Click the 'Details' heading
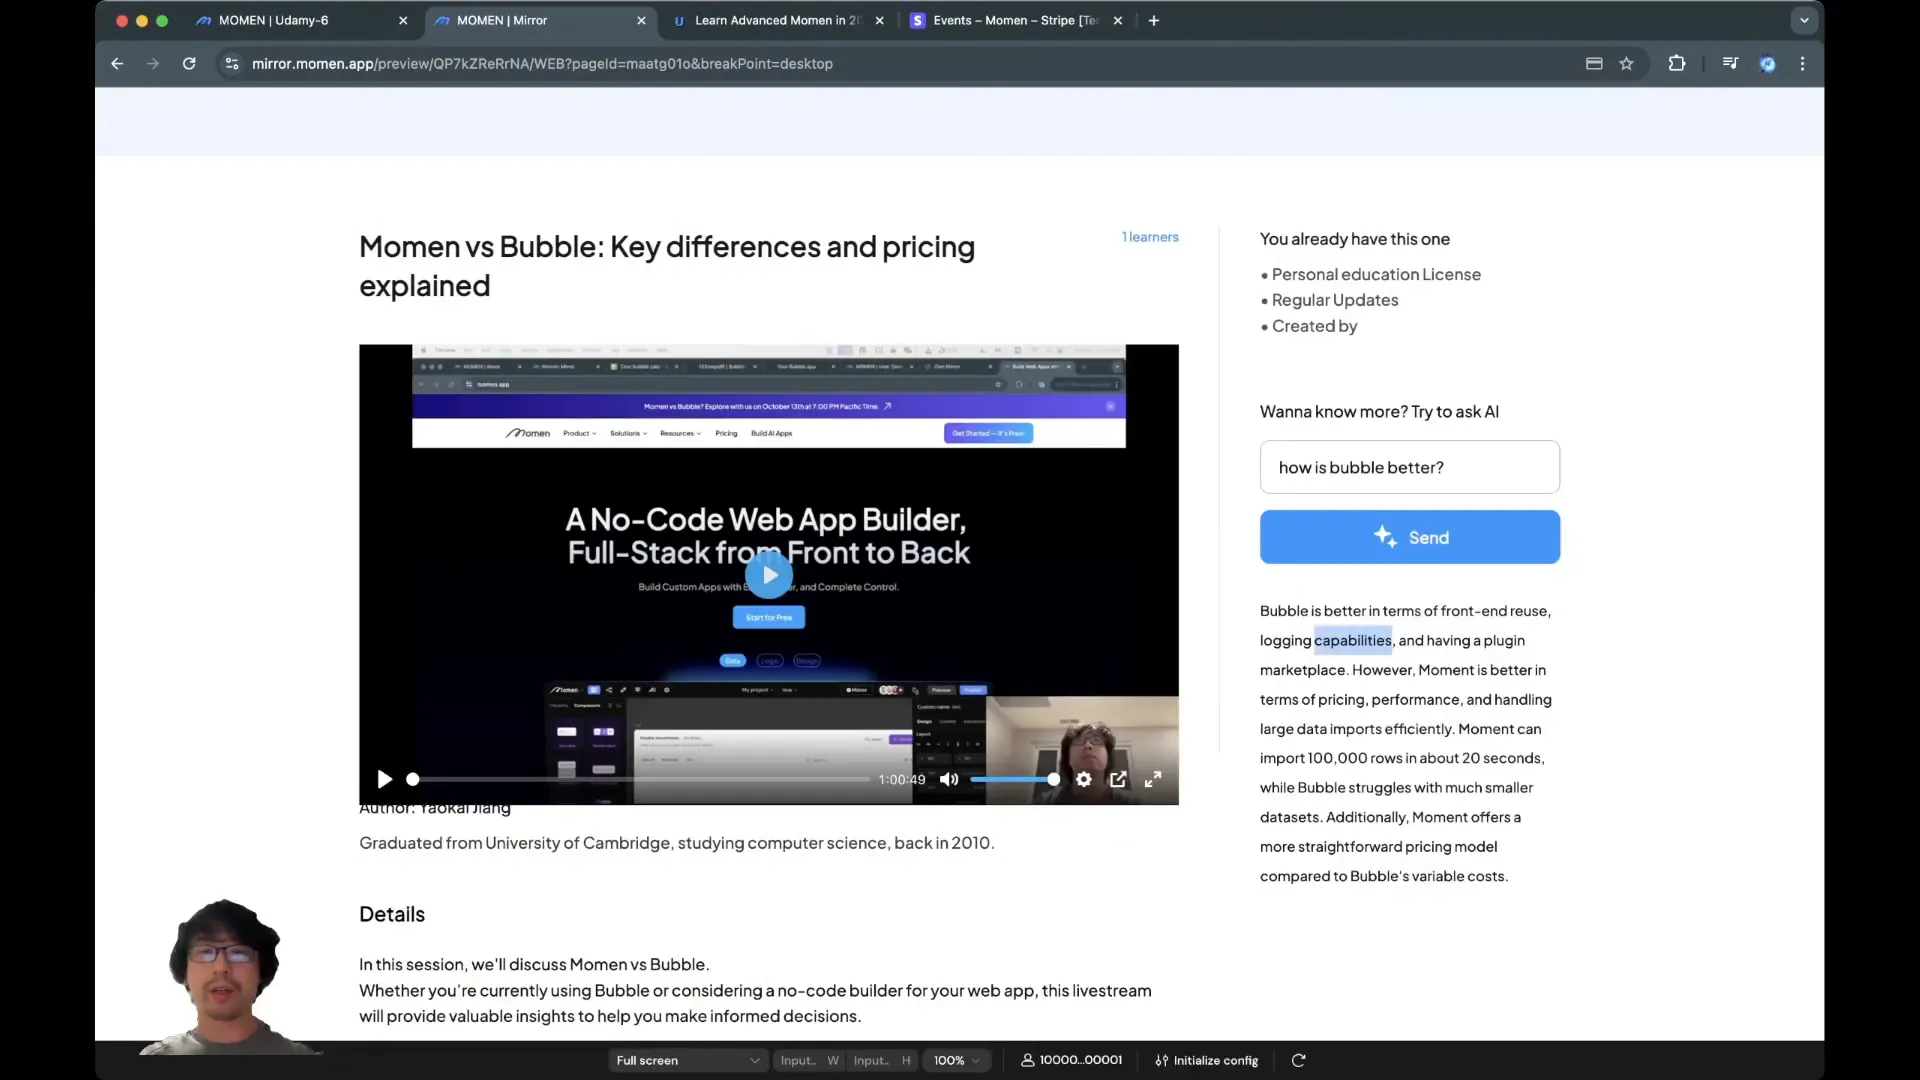 point(392,914)
